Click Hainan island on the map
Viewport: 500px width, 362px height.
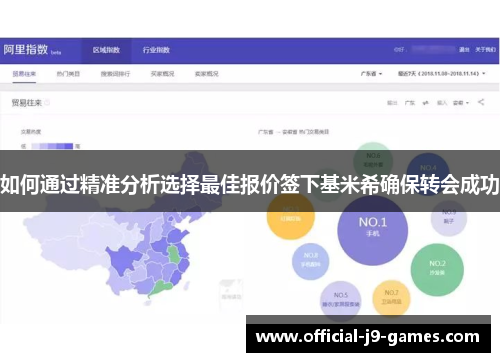[147, 303]
